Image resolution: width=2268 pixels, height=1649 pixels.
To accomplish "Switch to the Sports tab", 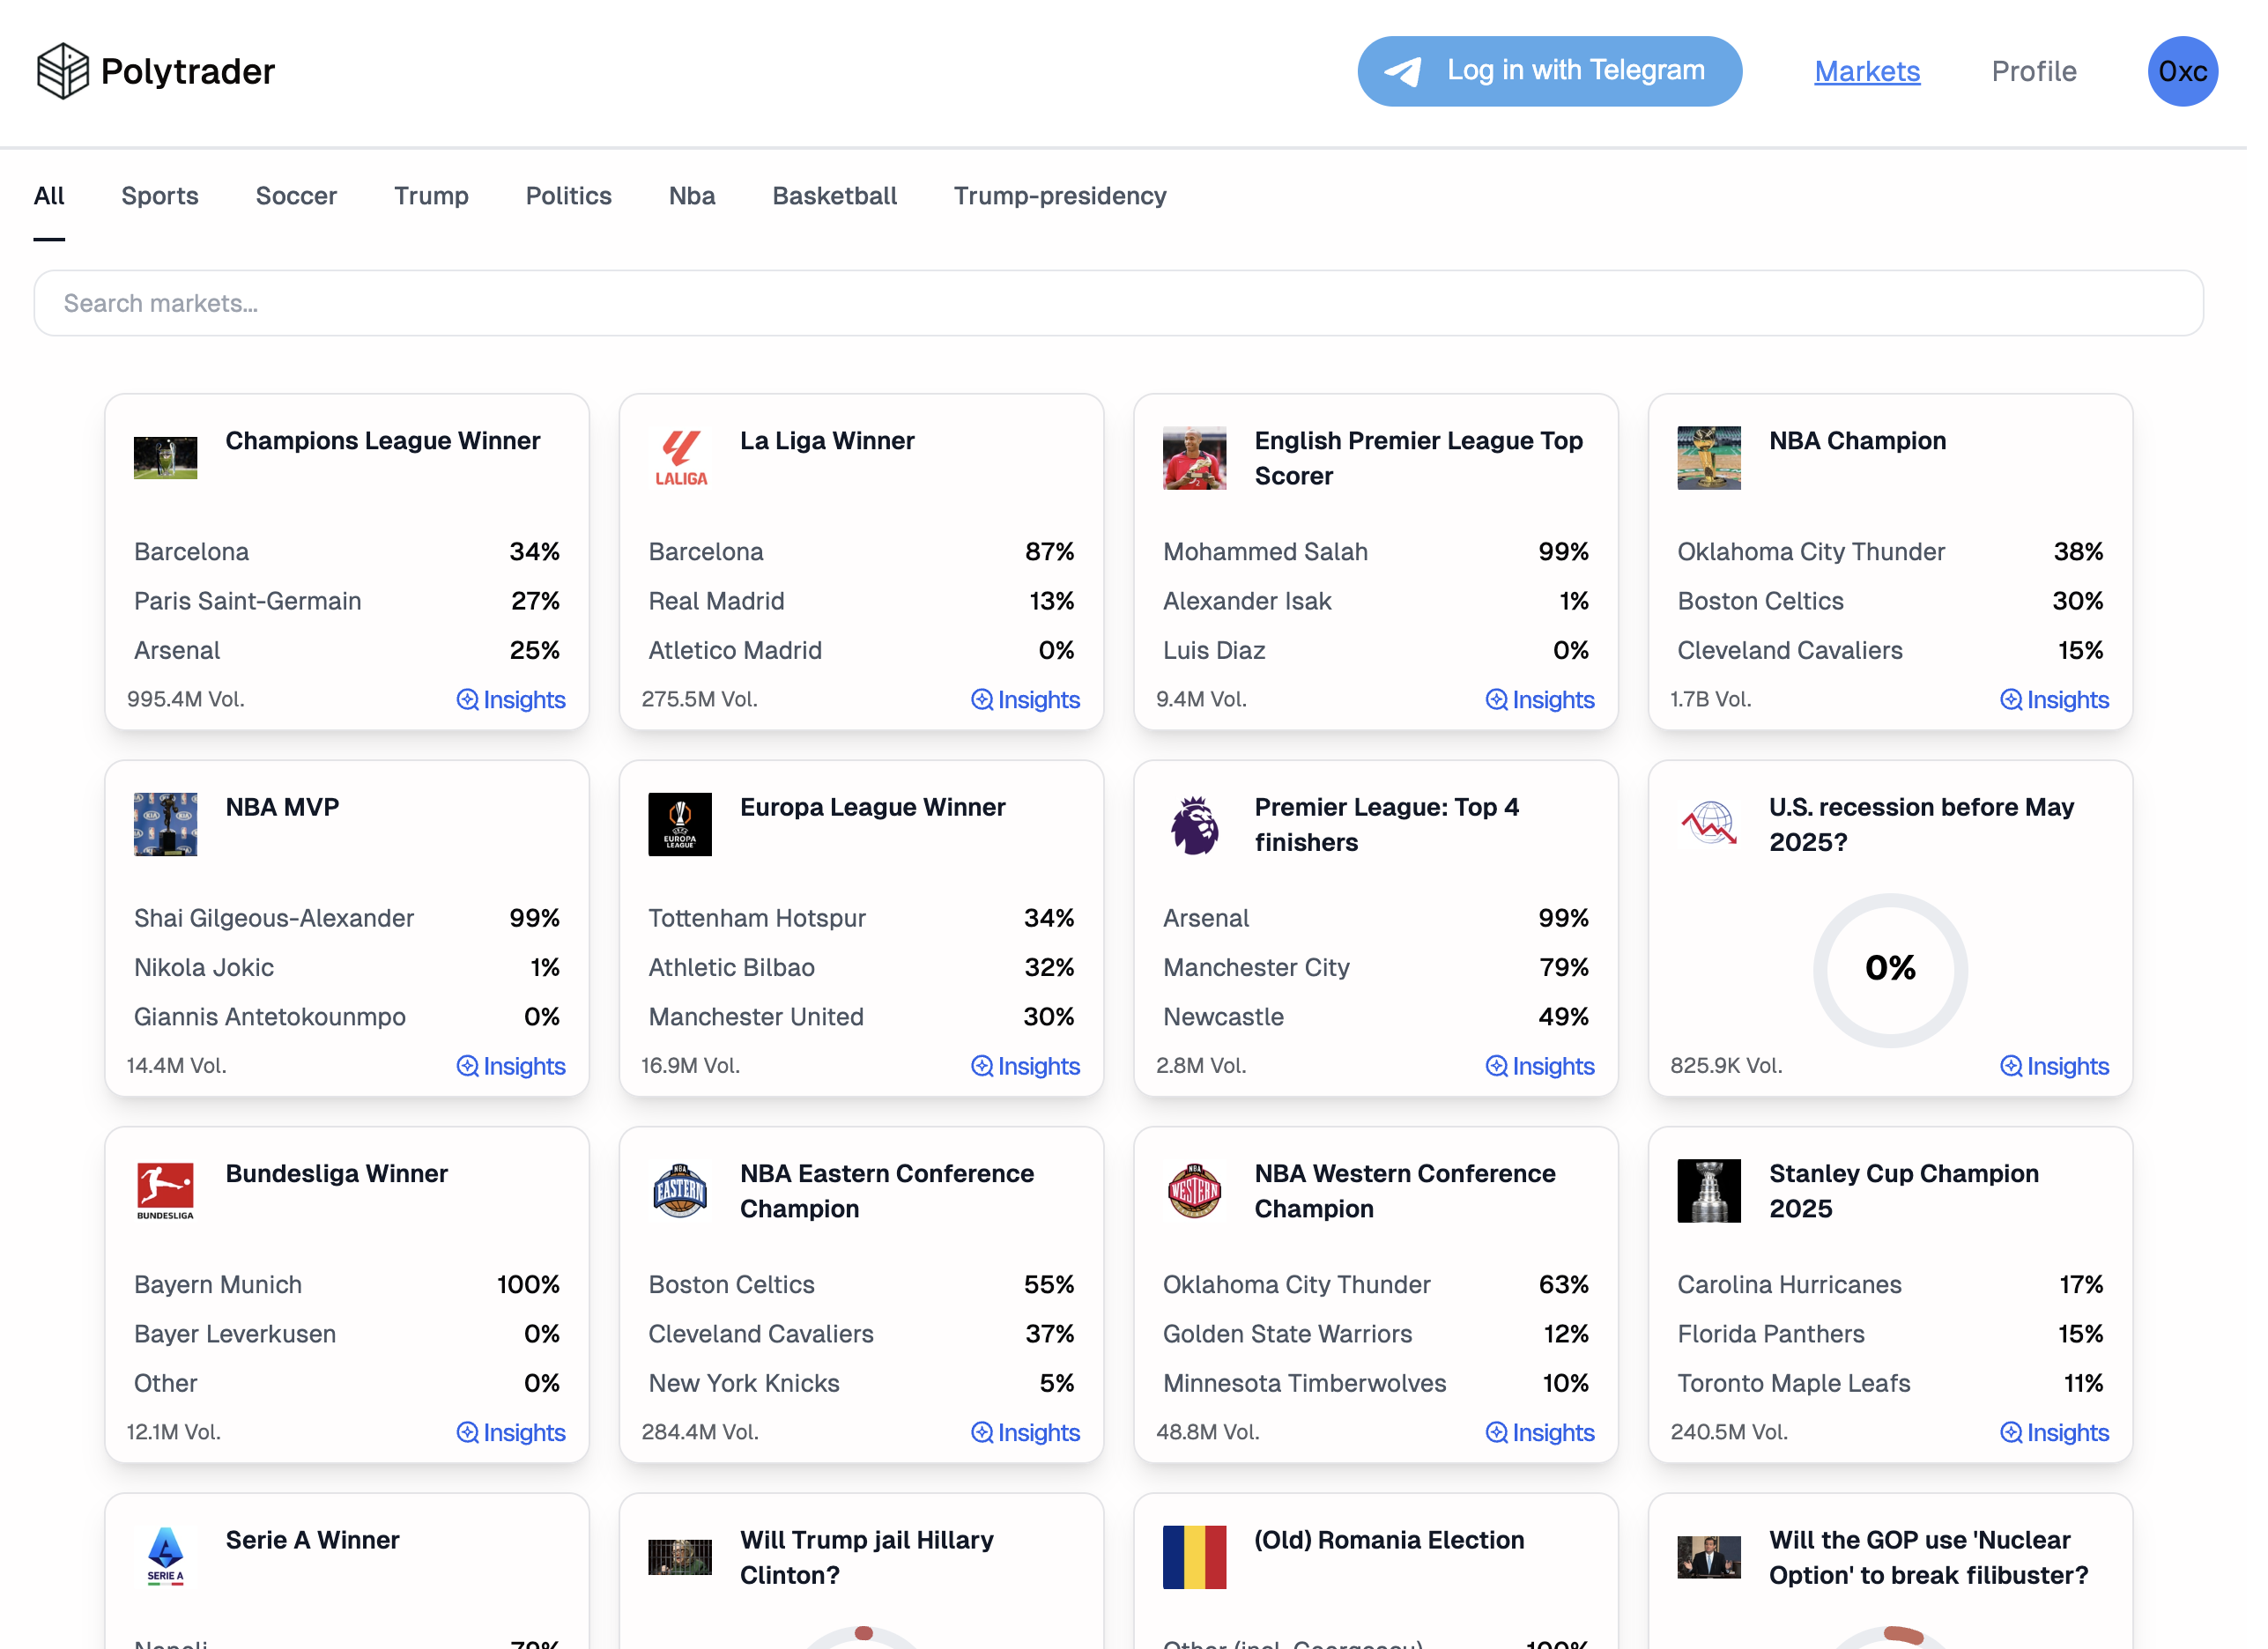I will (x=161, y=197).
